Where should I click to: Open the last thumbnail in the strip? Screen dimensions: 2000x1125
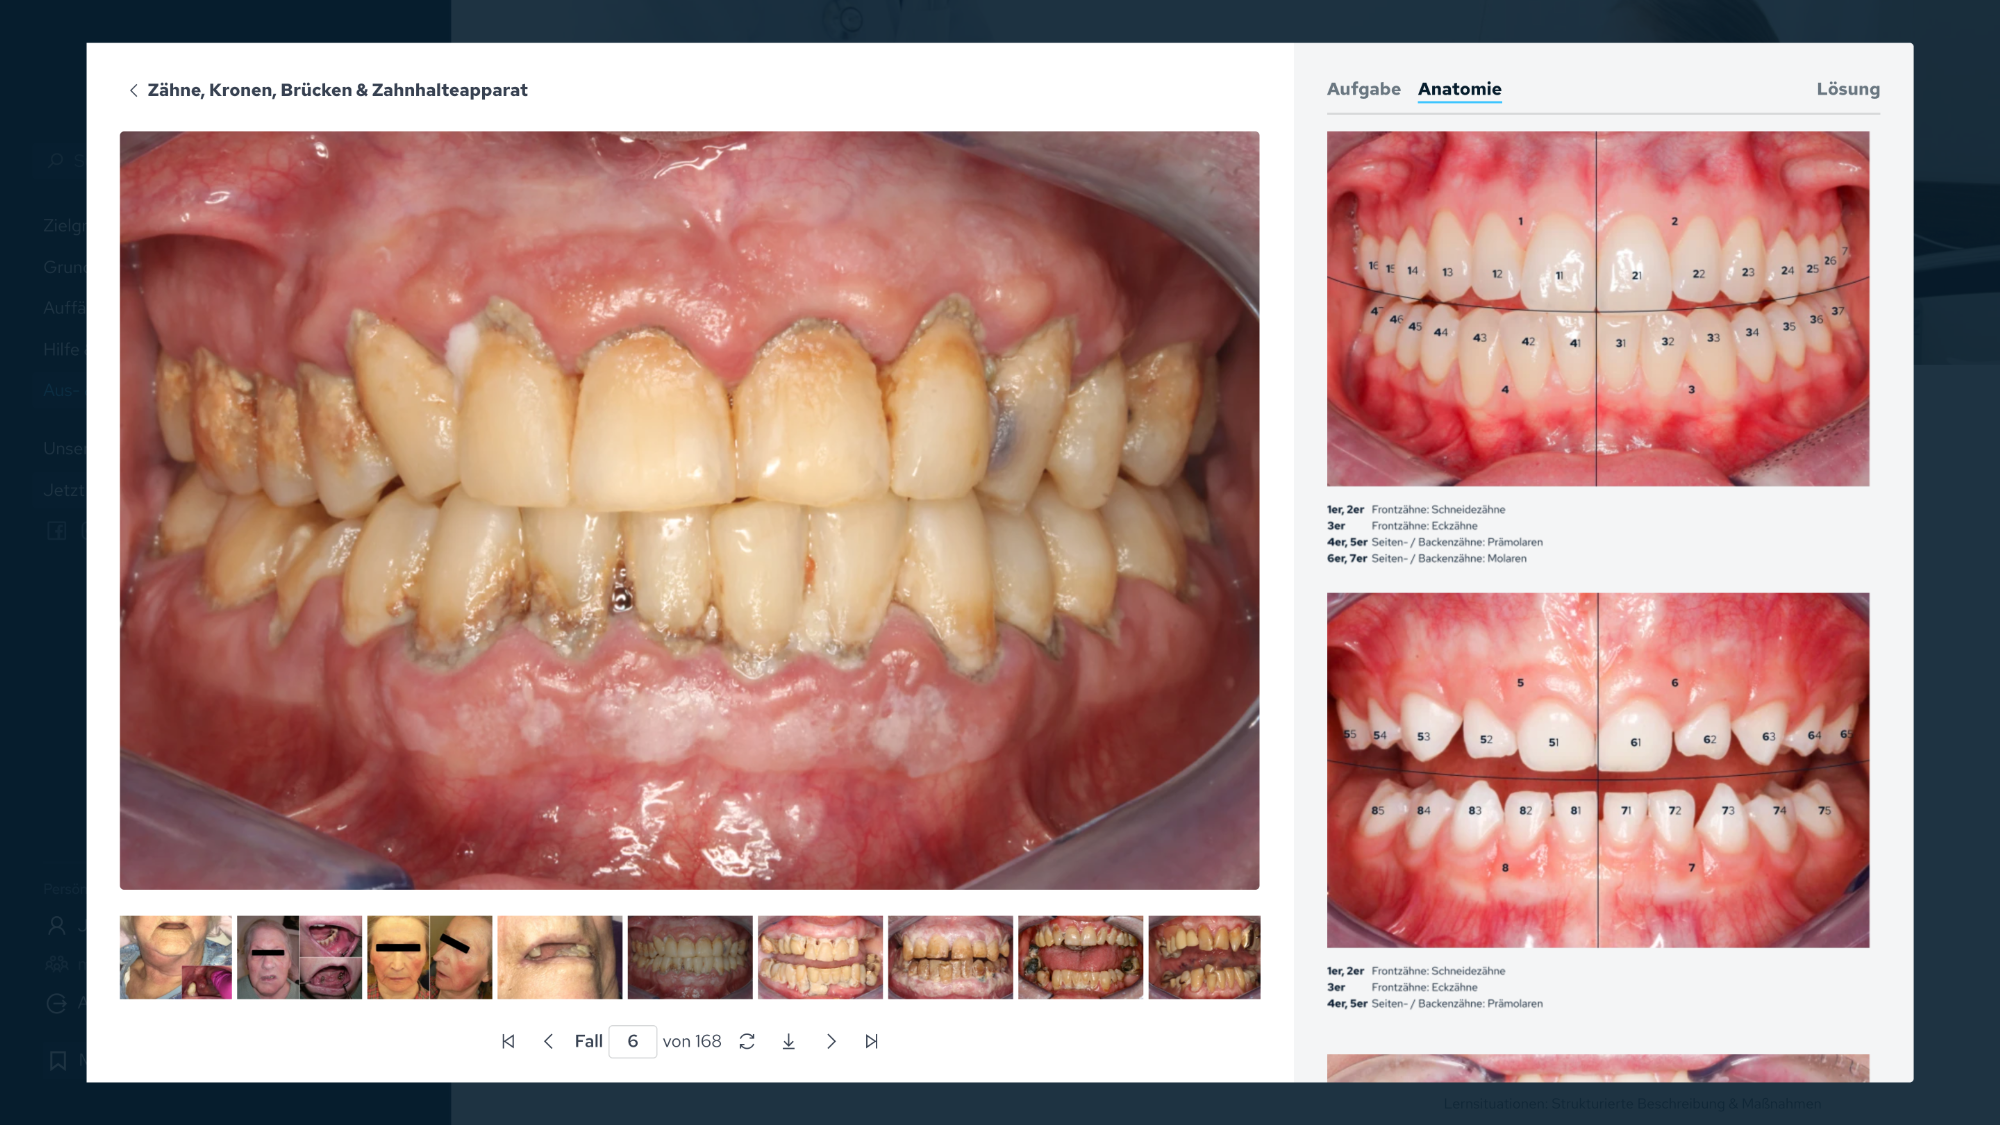(1204, 957)
